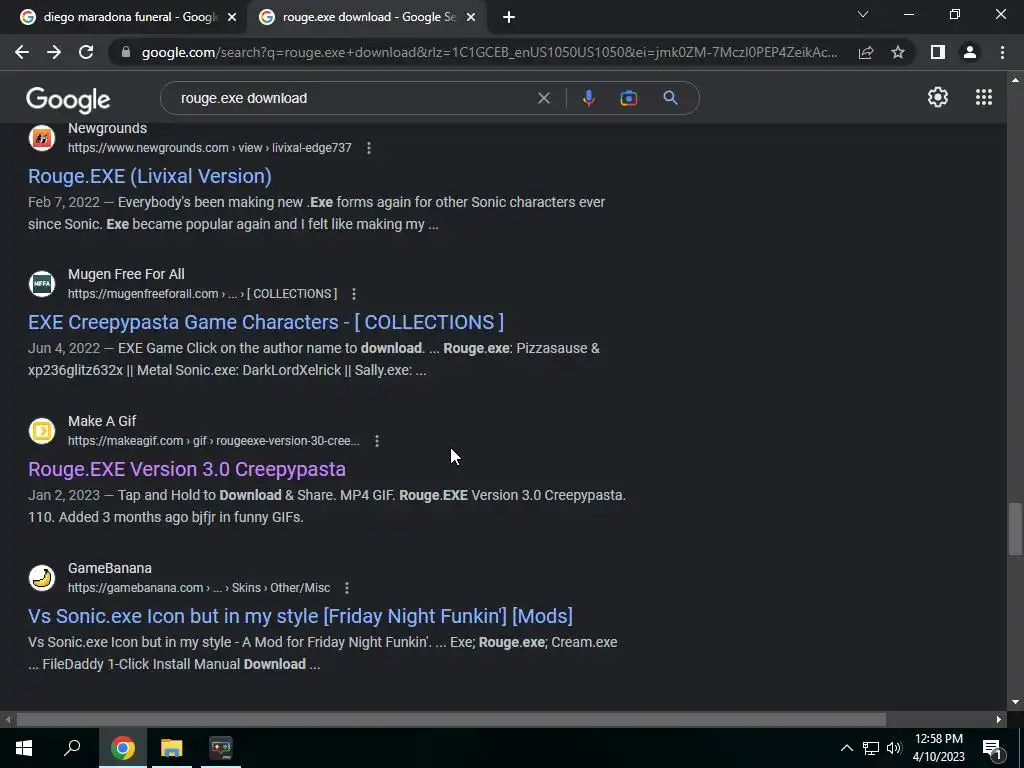
Task: Open Vs Sonic.exe Icon mod result
Action: point(300,616)
